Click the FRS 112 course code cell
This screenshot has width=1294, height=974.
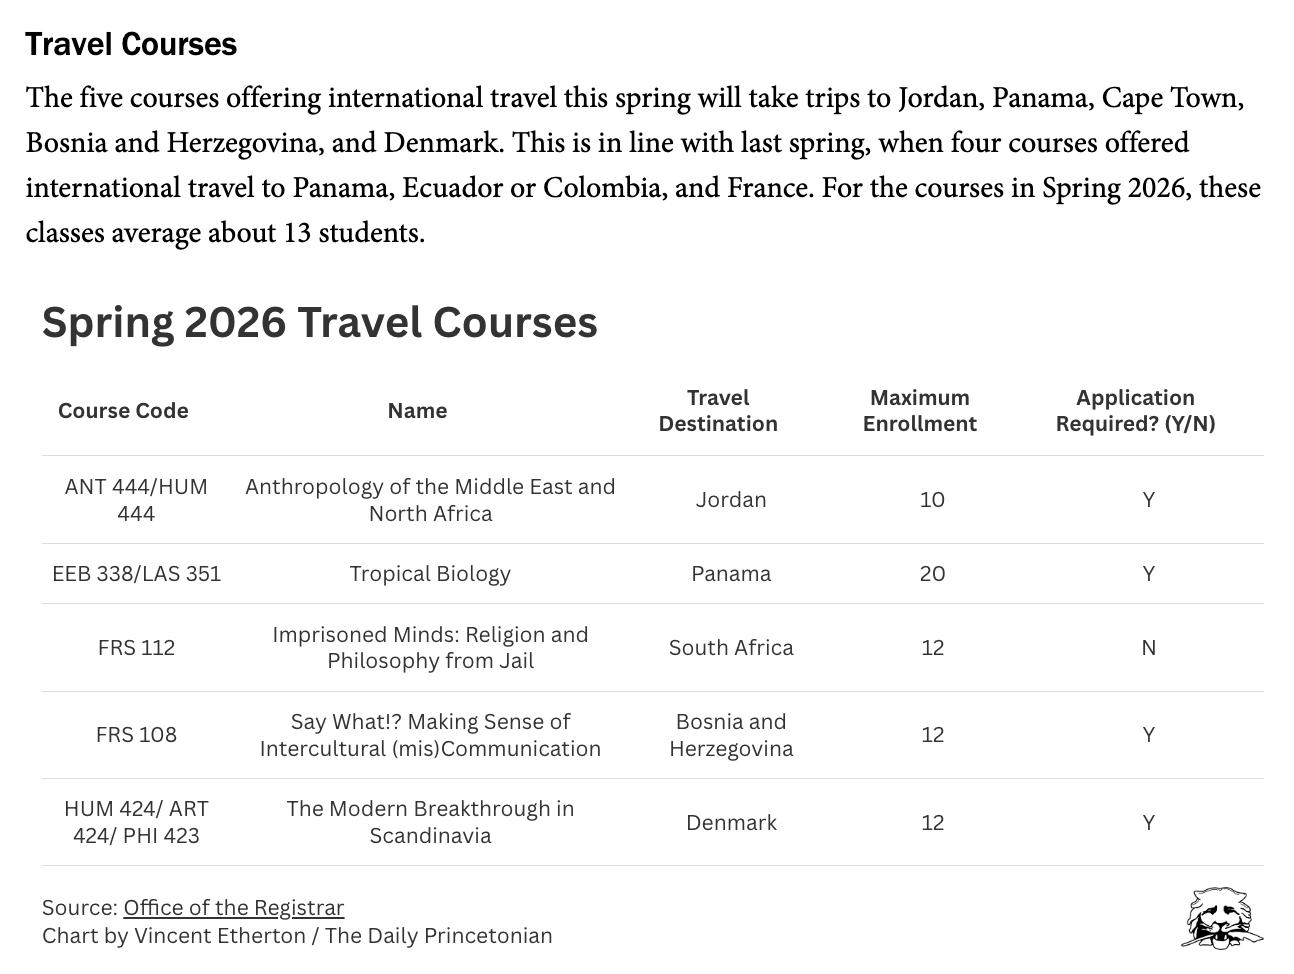[x=136, y=647]
